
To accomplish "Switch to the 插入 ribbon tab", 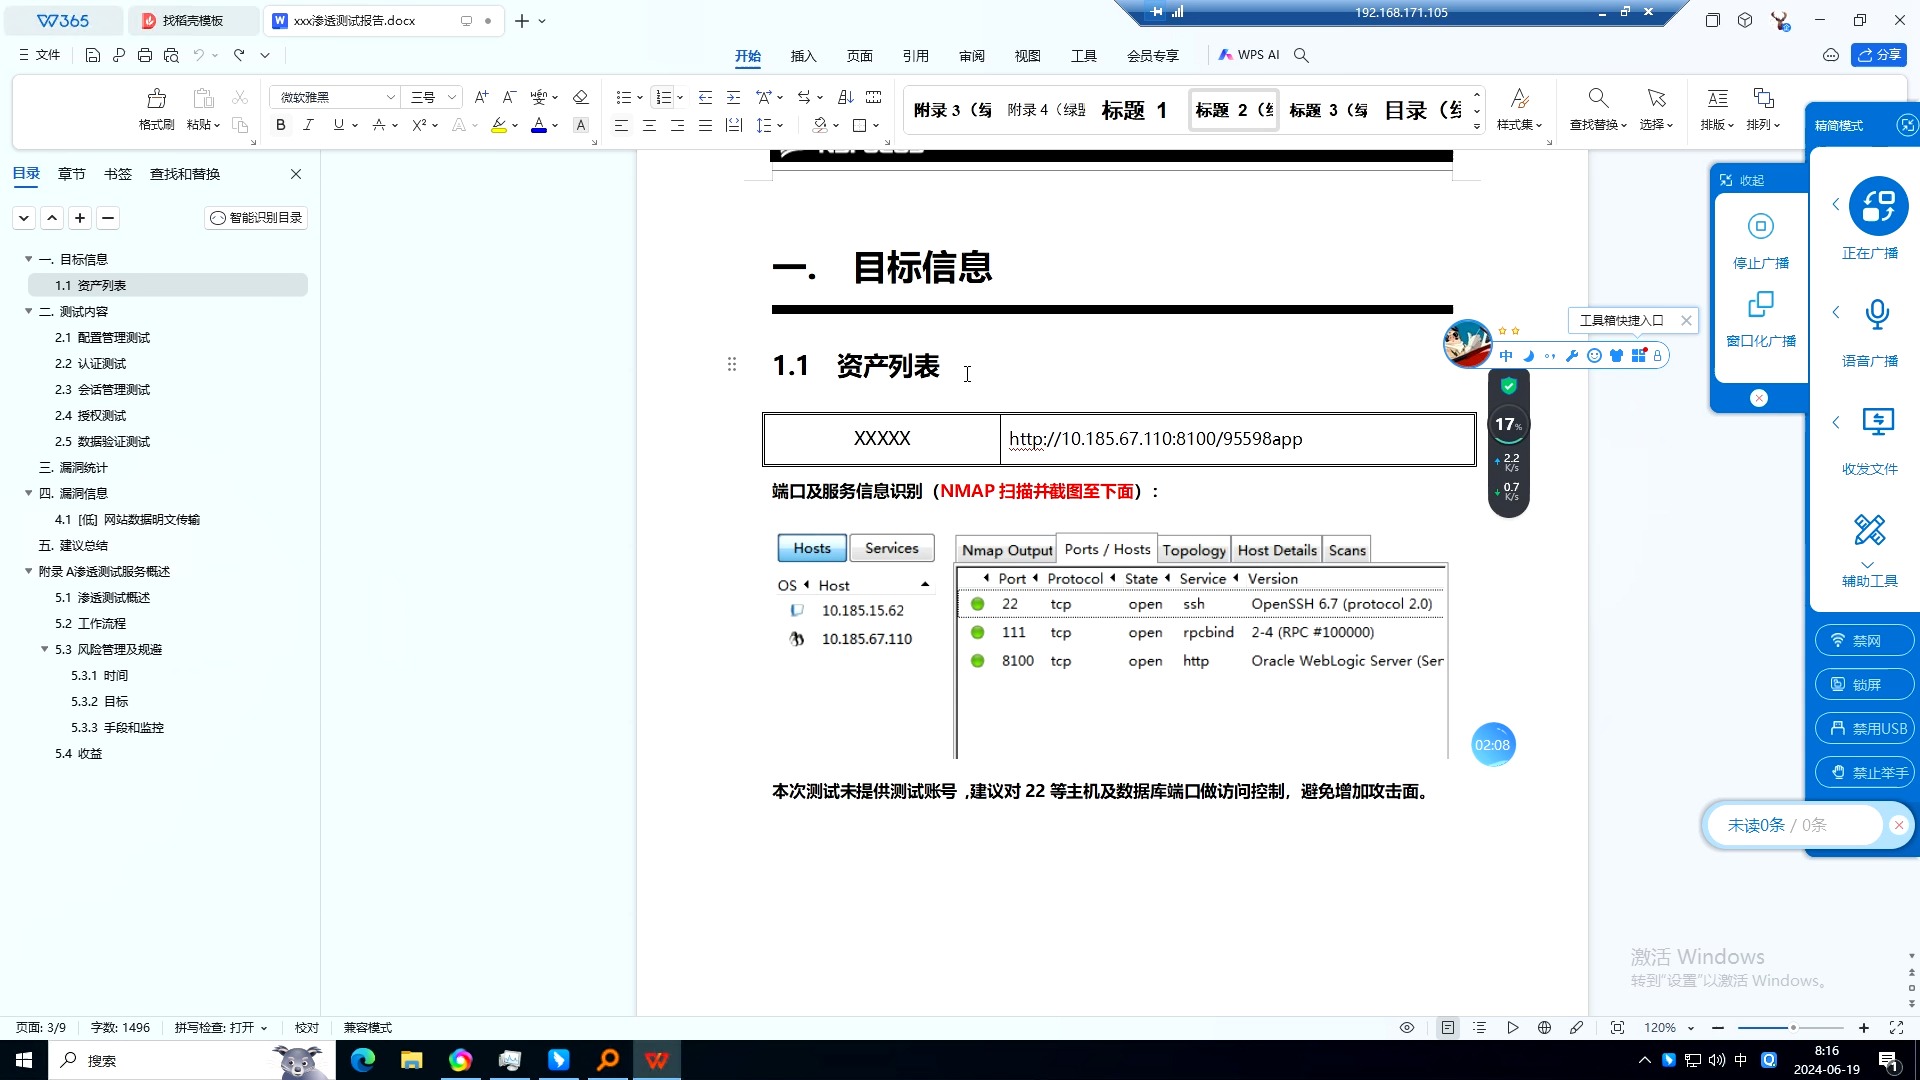I will 803,56.
